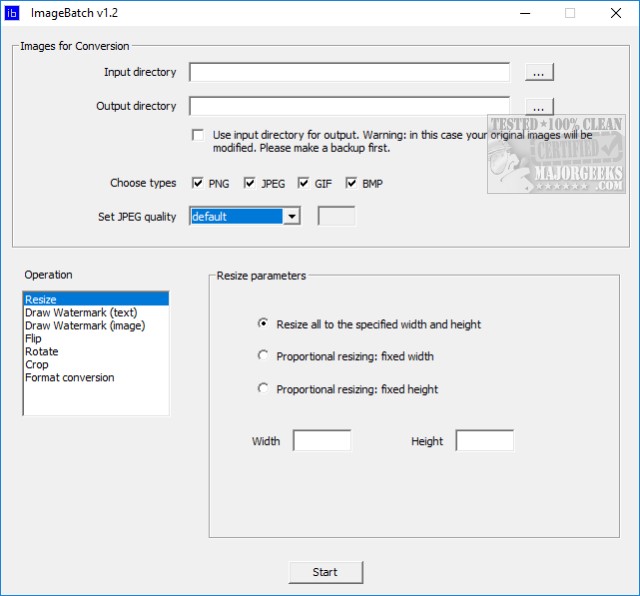Select Format conversion operation
The image size is (640, 596).
[96, 378]
